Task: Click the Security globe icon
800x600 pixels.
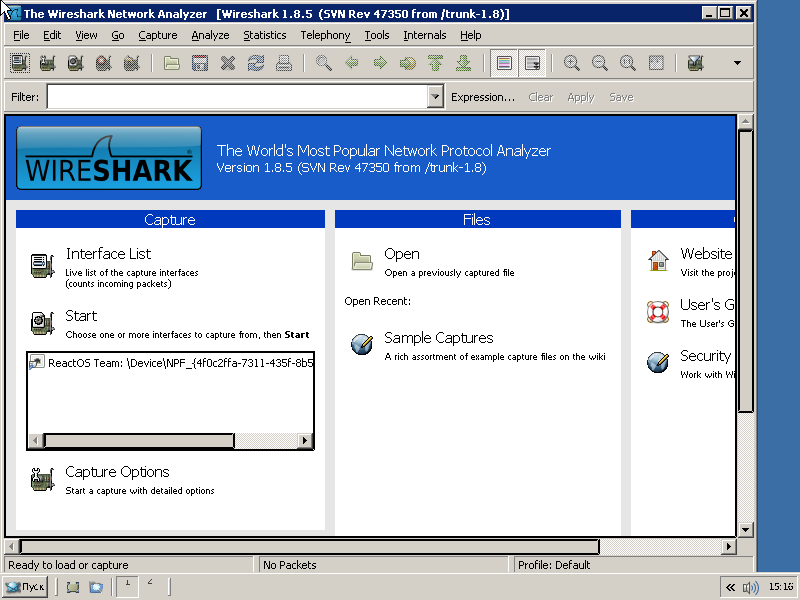Action: tap(658, 362)
